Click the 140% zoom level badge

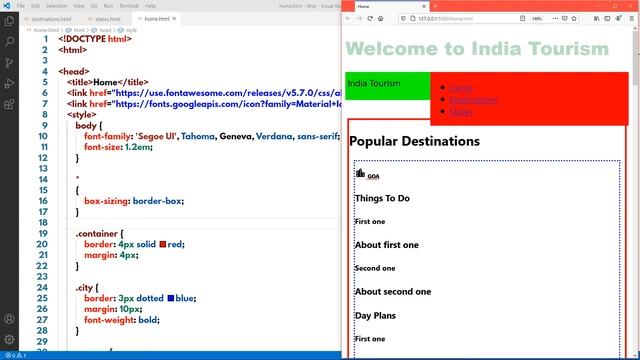click(x=537, y=18)
